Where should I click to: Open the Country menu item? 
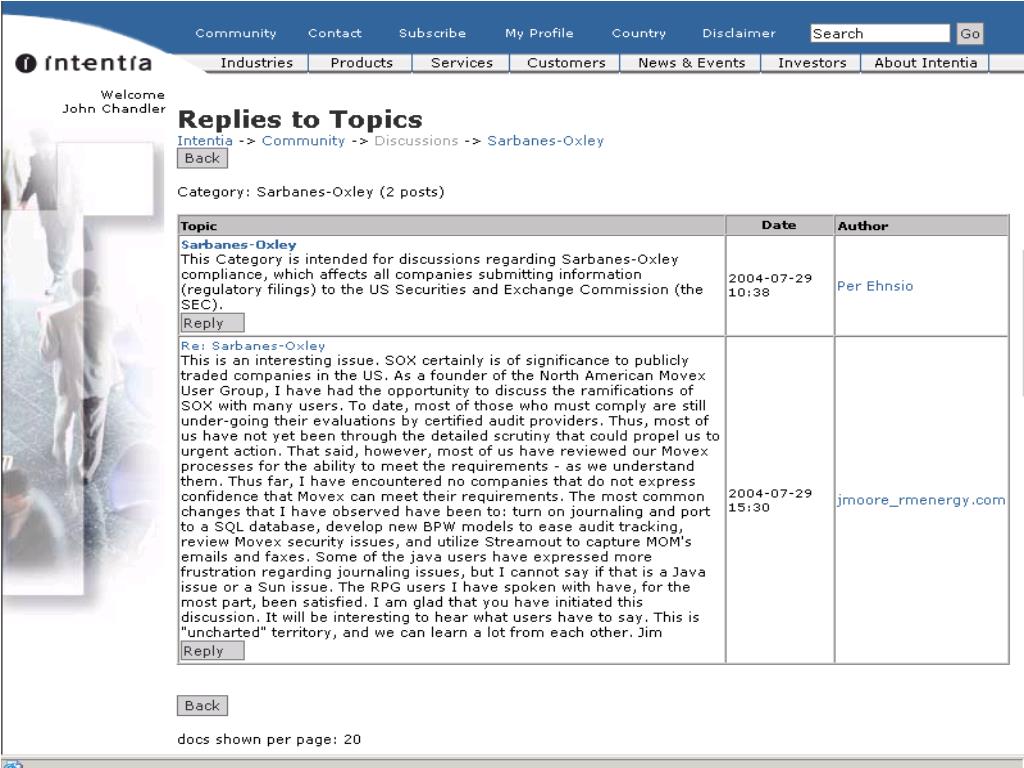pos(639,33)
